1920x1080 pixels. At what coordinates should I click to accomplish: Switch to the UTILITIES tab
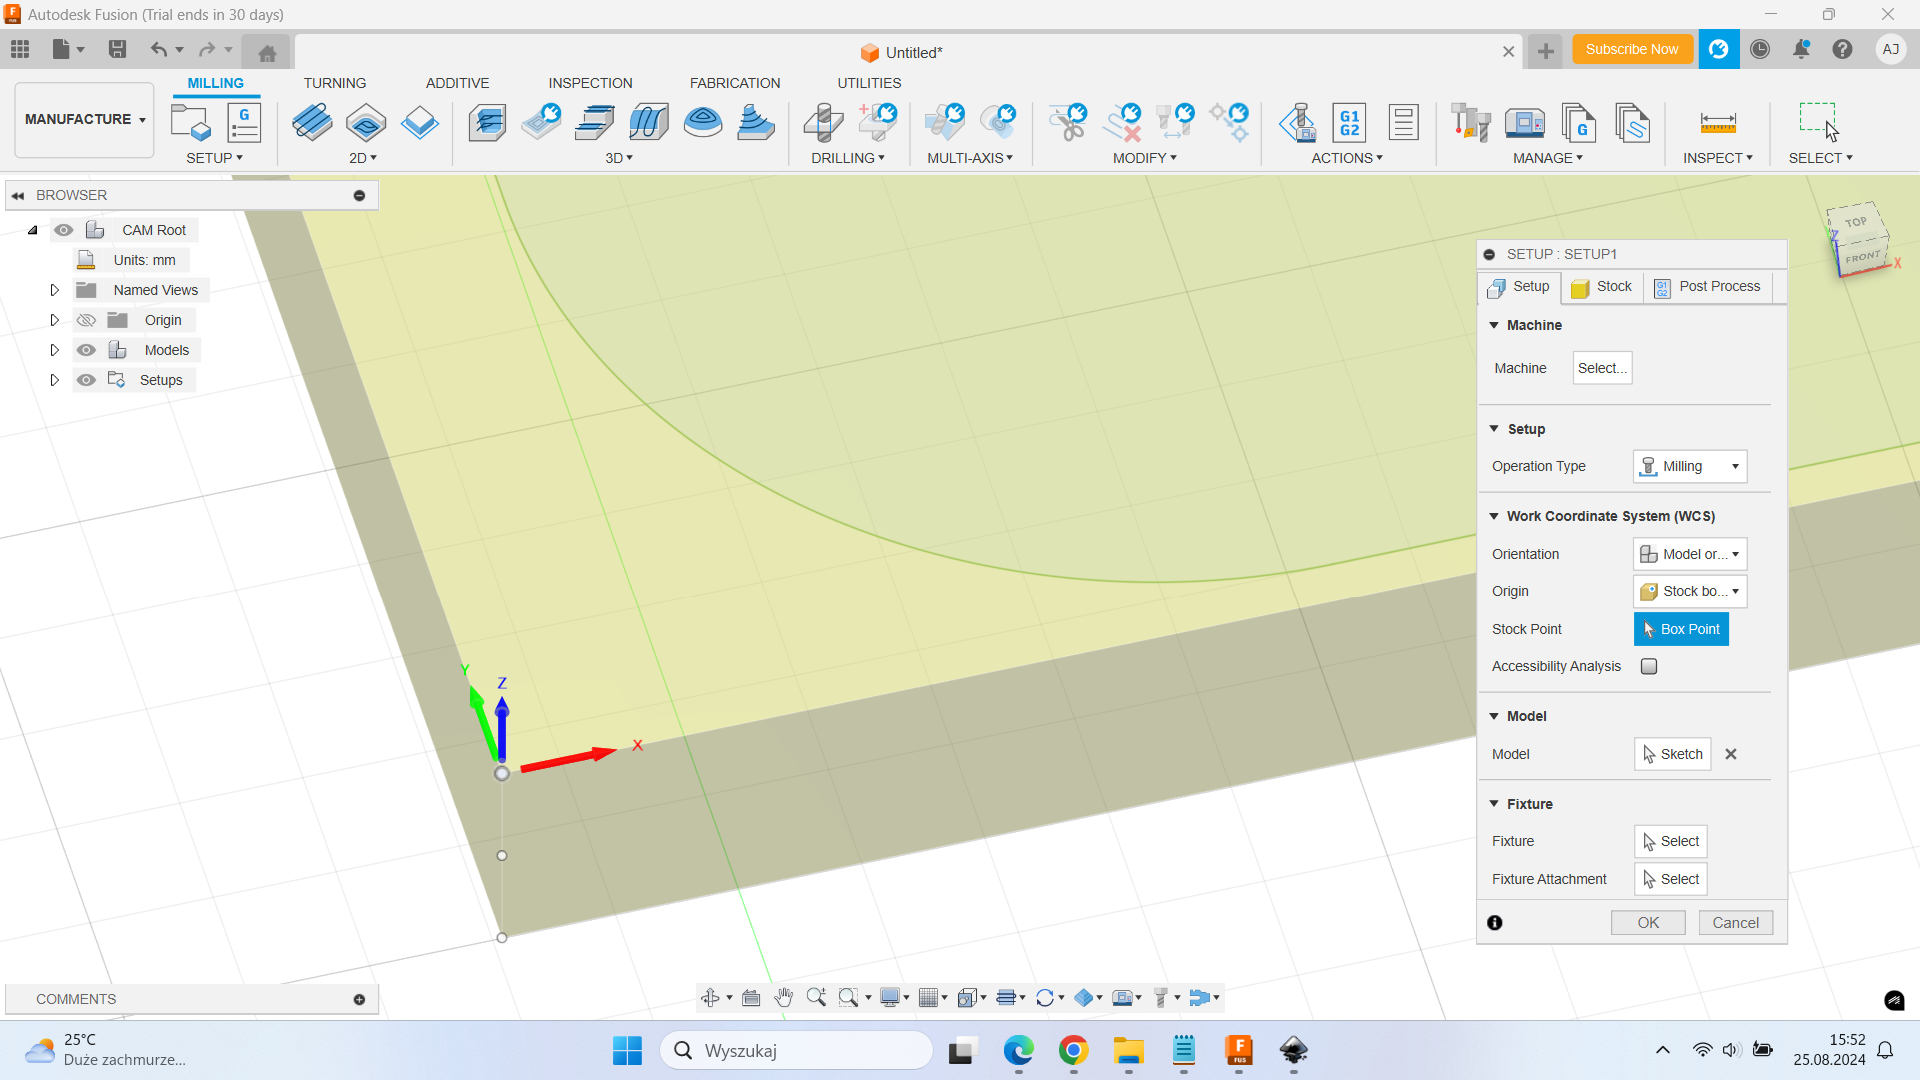point(869,83)
